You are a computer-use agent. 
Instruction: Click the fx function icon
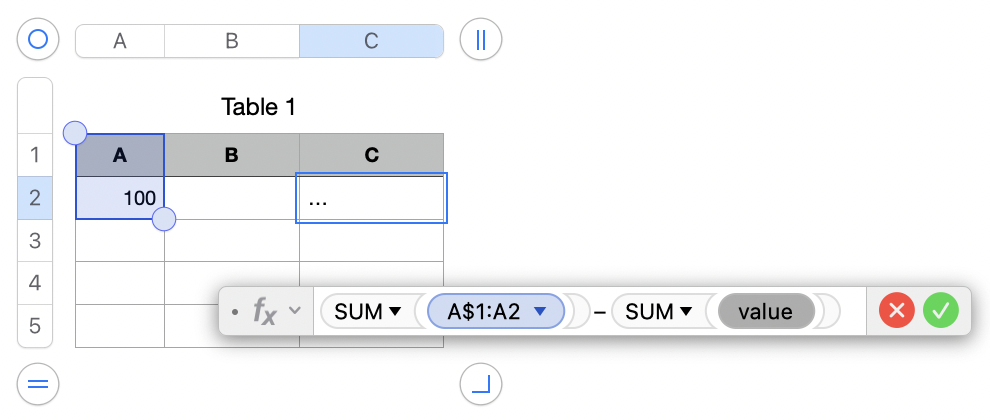click(264, 312)
